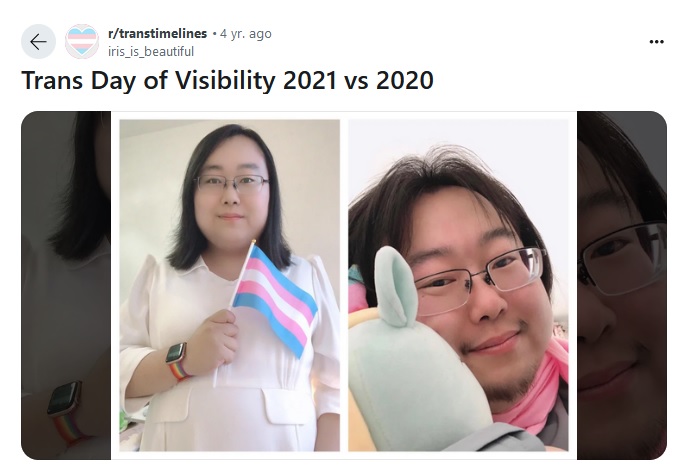
Task: Open the three-dot post options menu
Action: pos(656,42)
